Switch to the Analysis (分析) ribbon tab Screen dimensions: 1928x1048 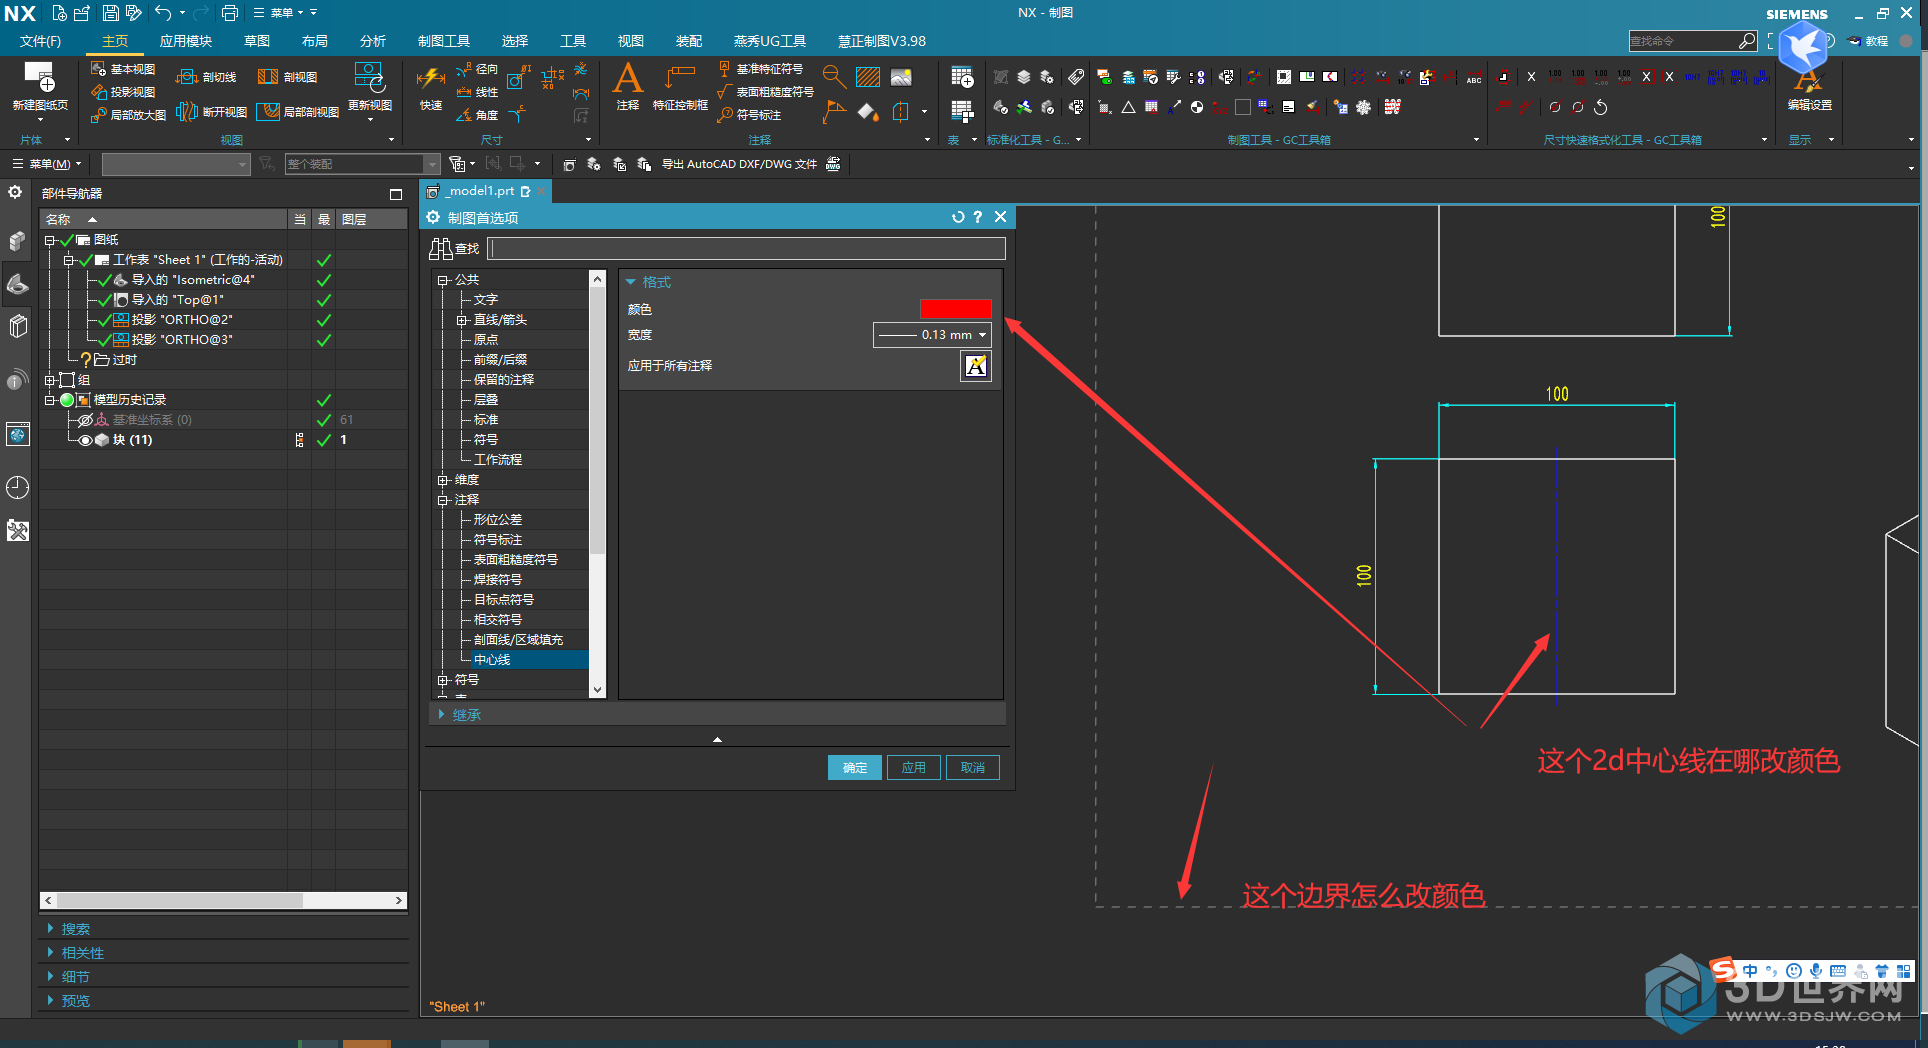coord(373,41)
